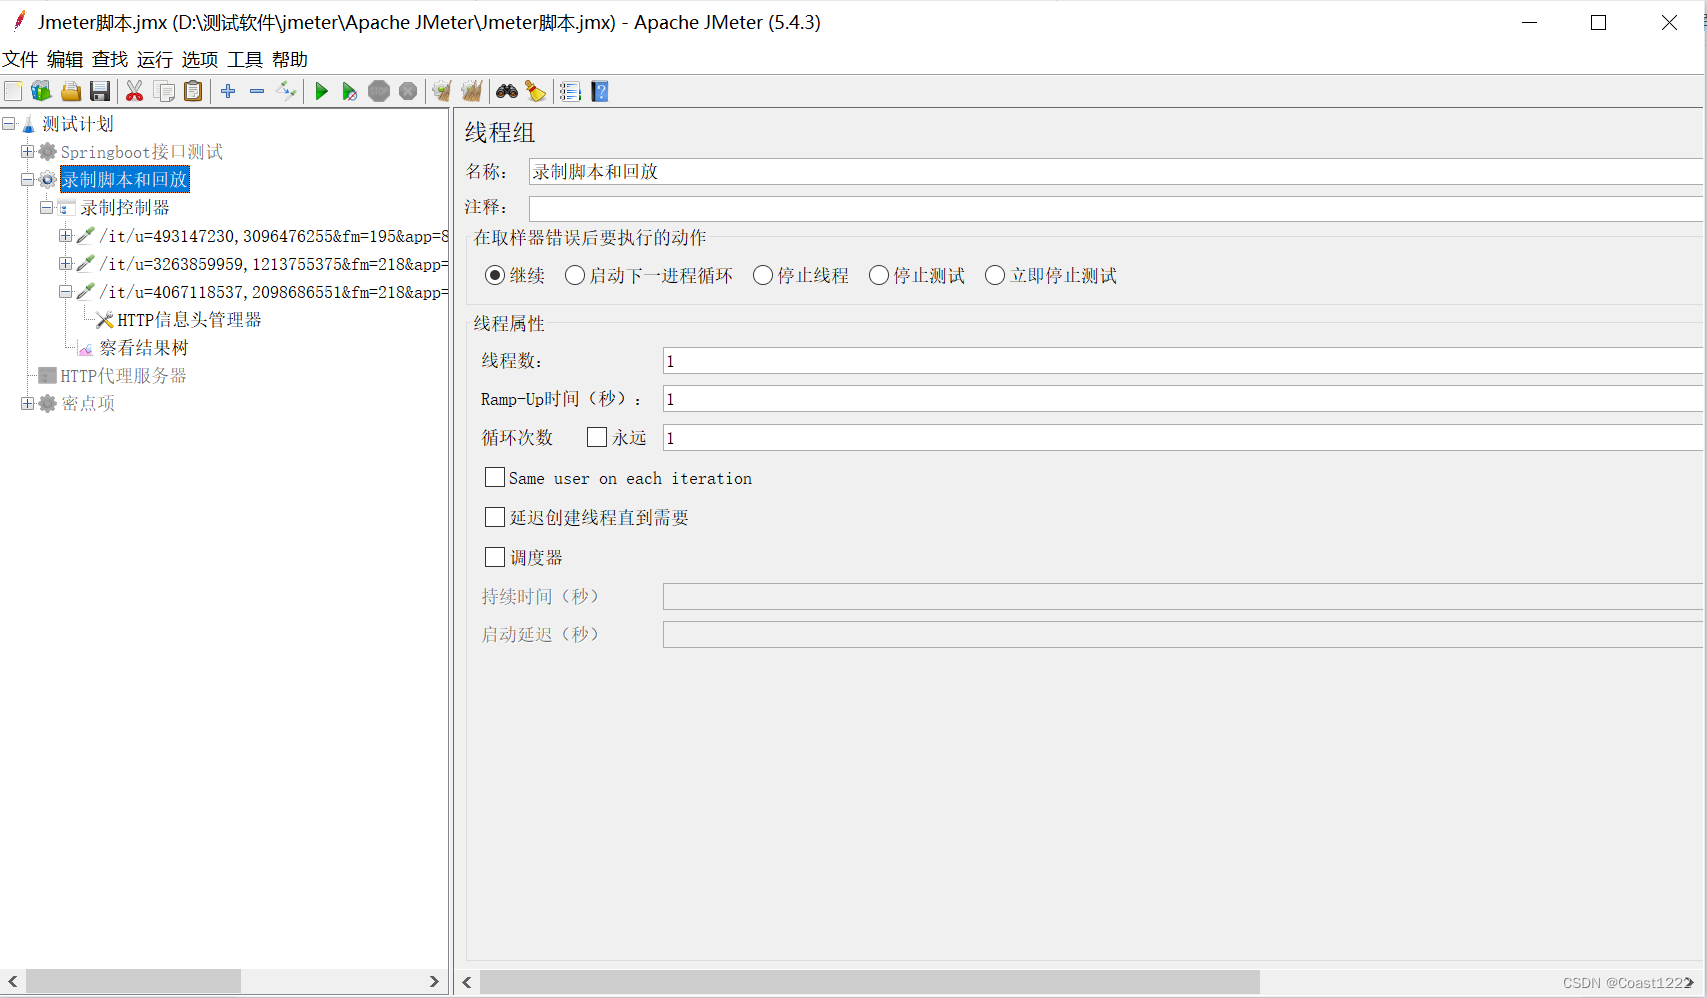Open the 运行 menu
The image size is (1707, 998).
(155, 60)
